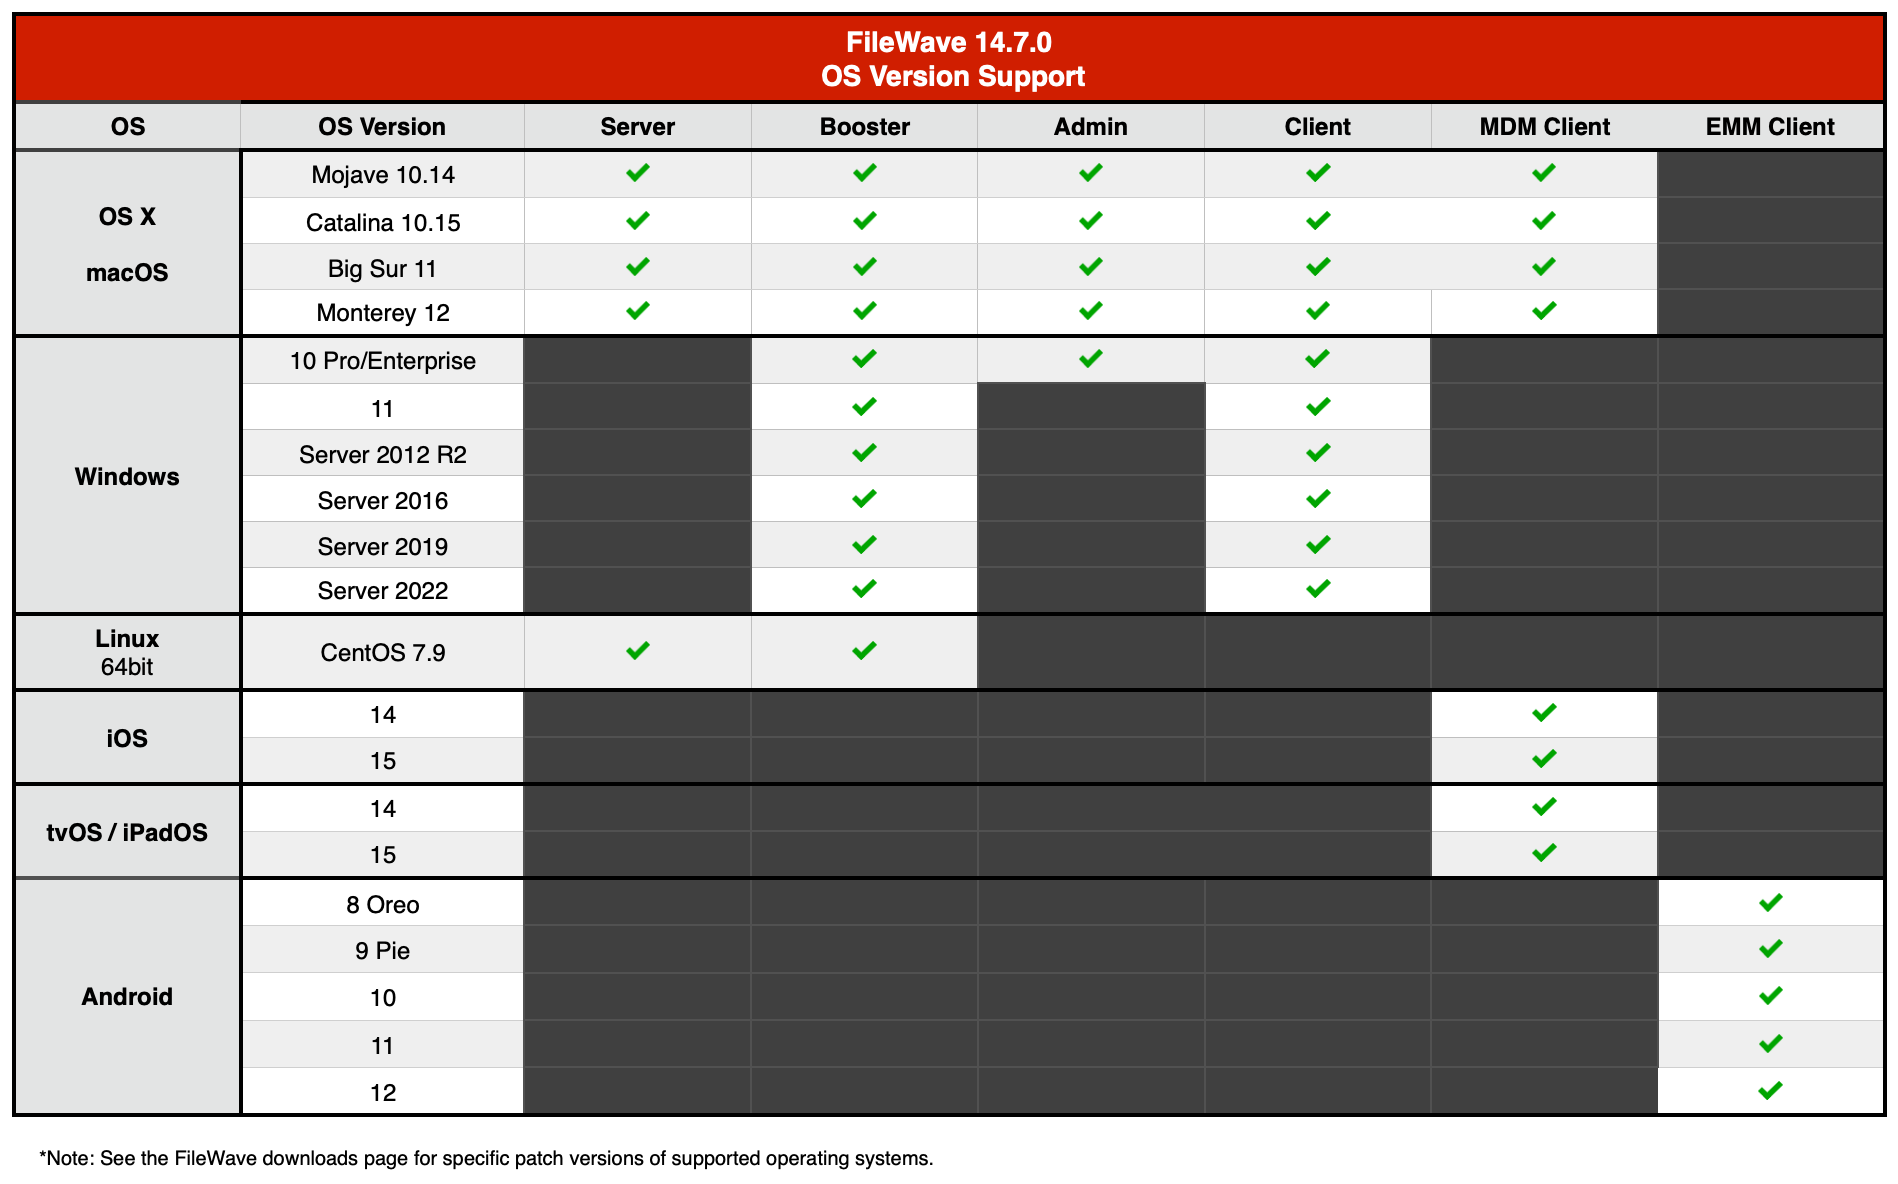The height and width of the screenshot is (1184, 1898).
Task: Click the 'Linux 64bit' group label
Action: 127,653
